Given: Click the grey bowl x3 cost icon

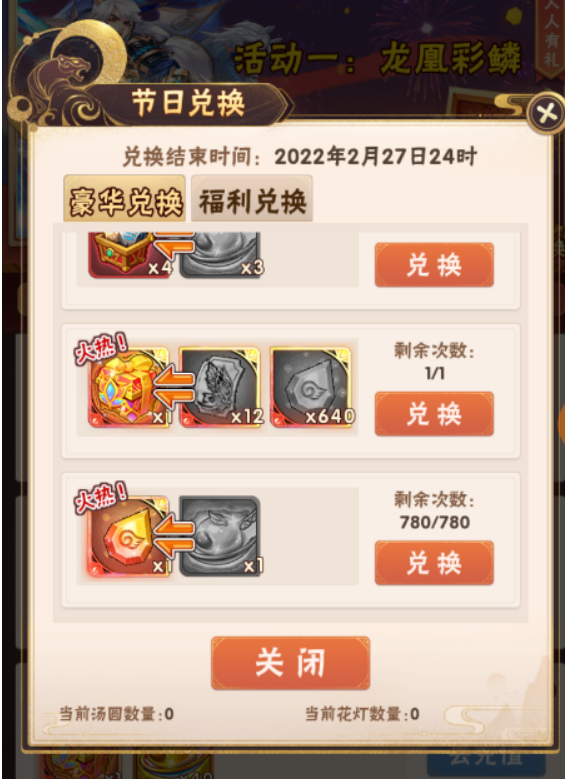Looking at the screenshot, I should 220,255.
